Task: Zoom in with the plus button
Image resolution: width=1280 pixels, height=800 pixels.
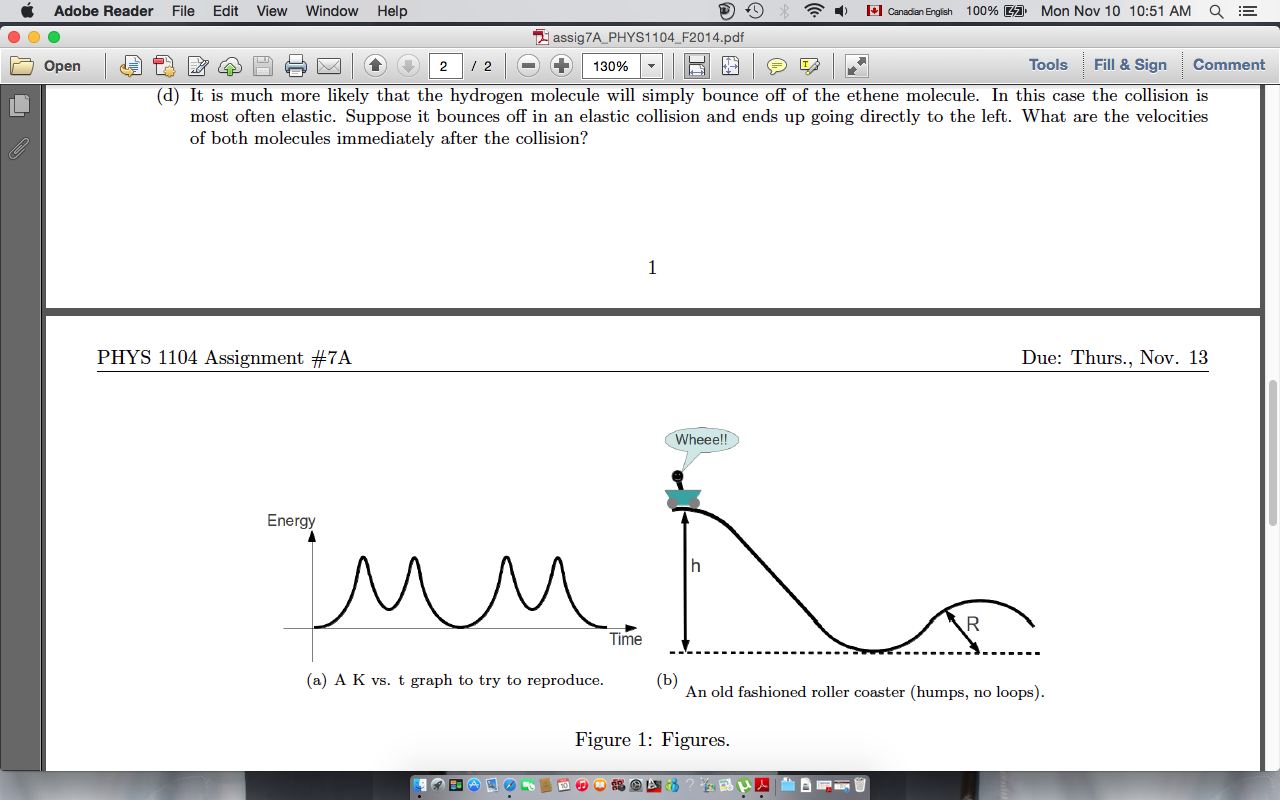Action: (562, 66)
